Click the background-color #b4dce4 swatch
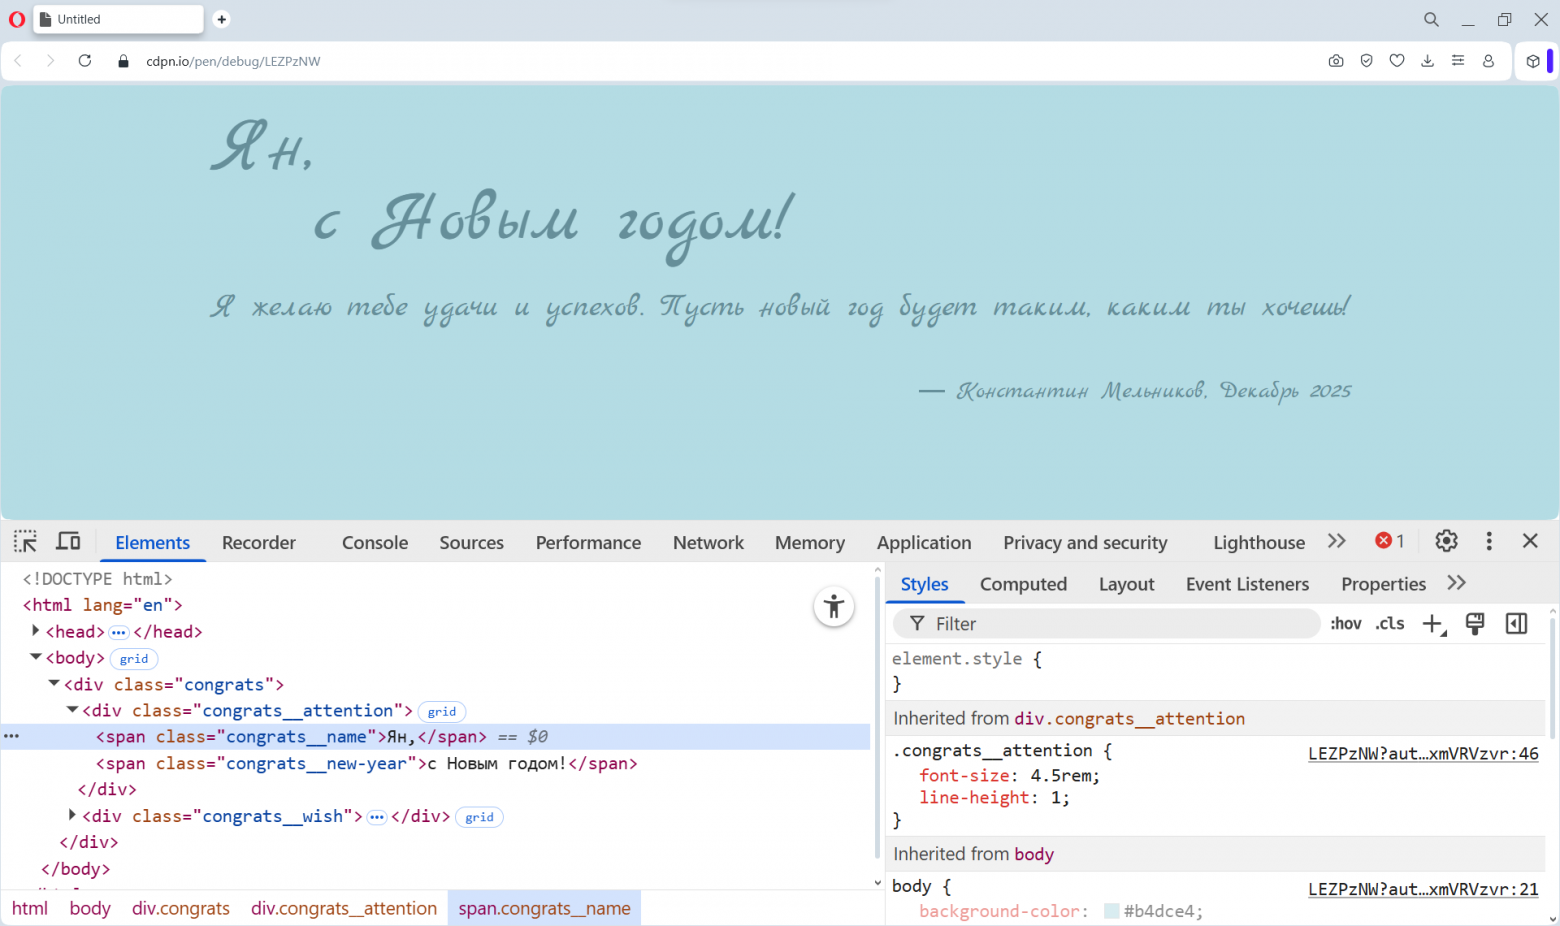1560x926 pixels. [1111, 911]
